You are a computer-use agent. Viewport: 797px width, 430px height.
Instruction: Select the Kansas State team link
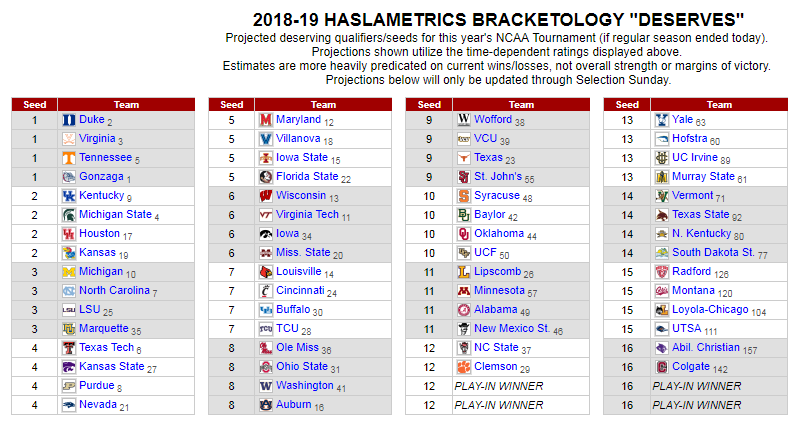(x=111, y=367)
